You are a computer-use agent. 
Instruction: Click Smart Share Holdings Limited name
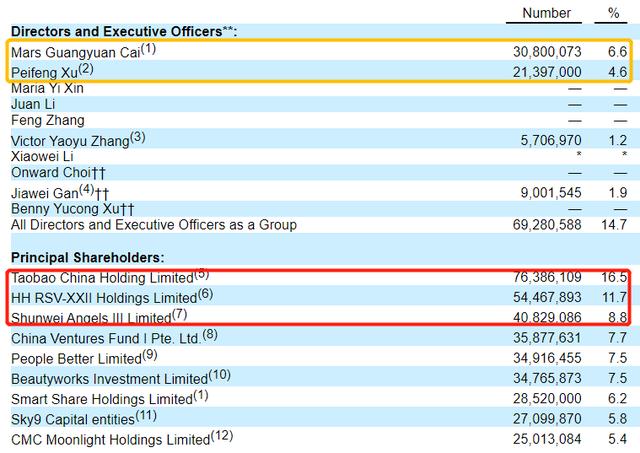click(102, 399)
